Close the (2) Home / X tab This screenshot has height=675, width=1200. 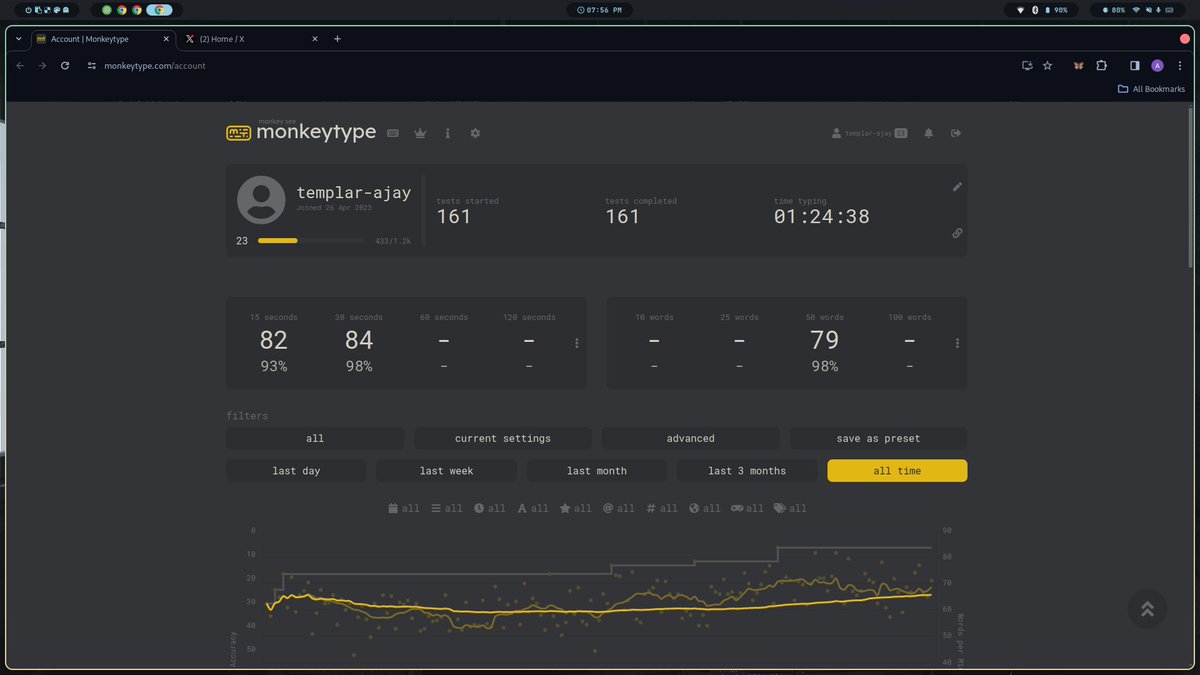(x=315, y=39)
